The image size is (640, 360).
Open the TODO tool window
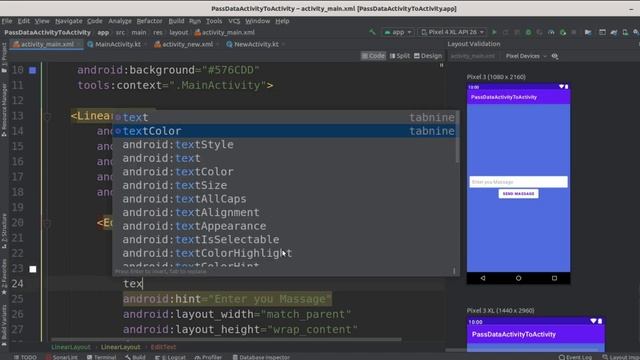[x=25, y=357]
